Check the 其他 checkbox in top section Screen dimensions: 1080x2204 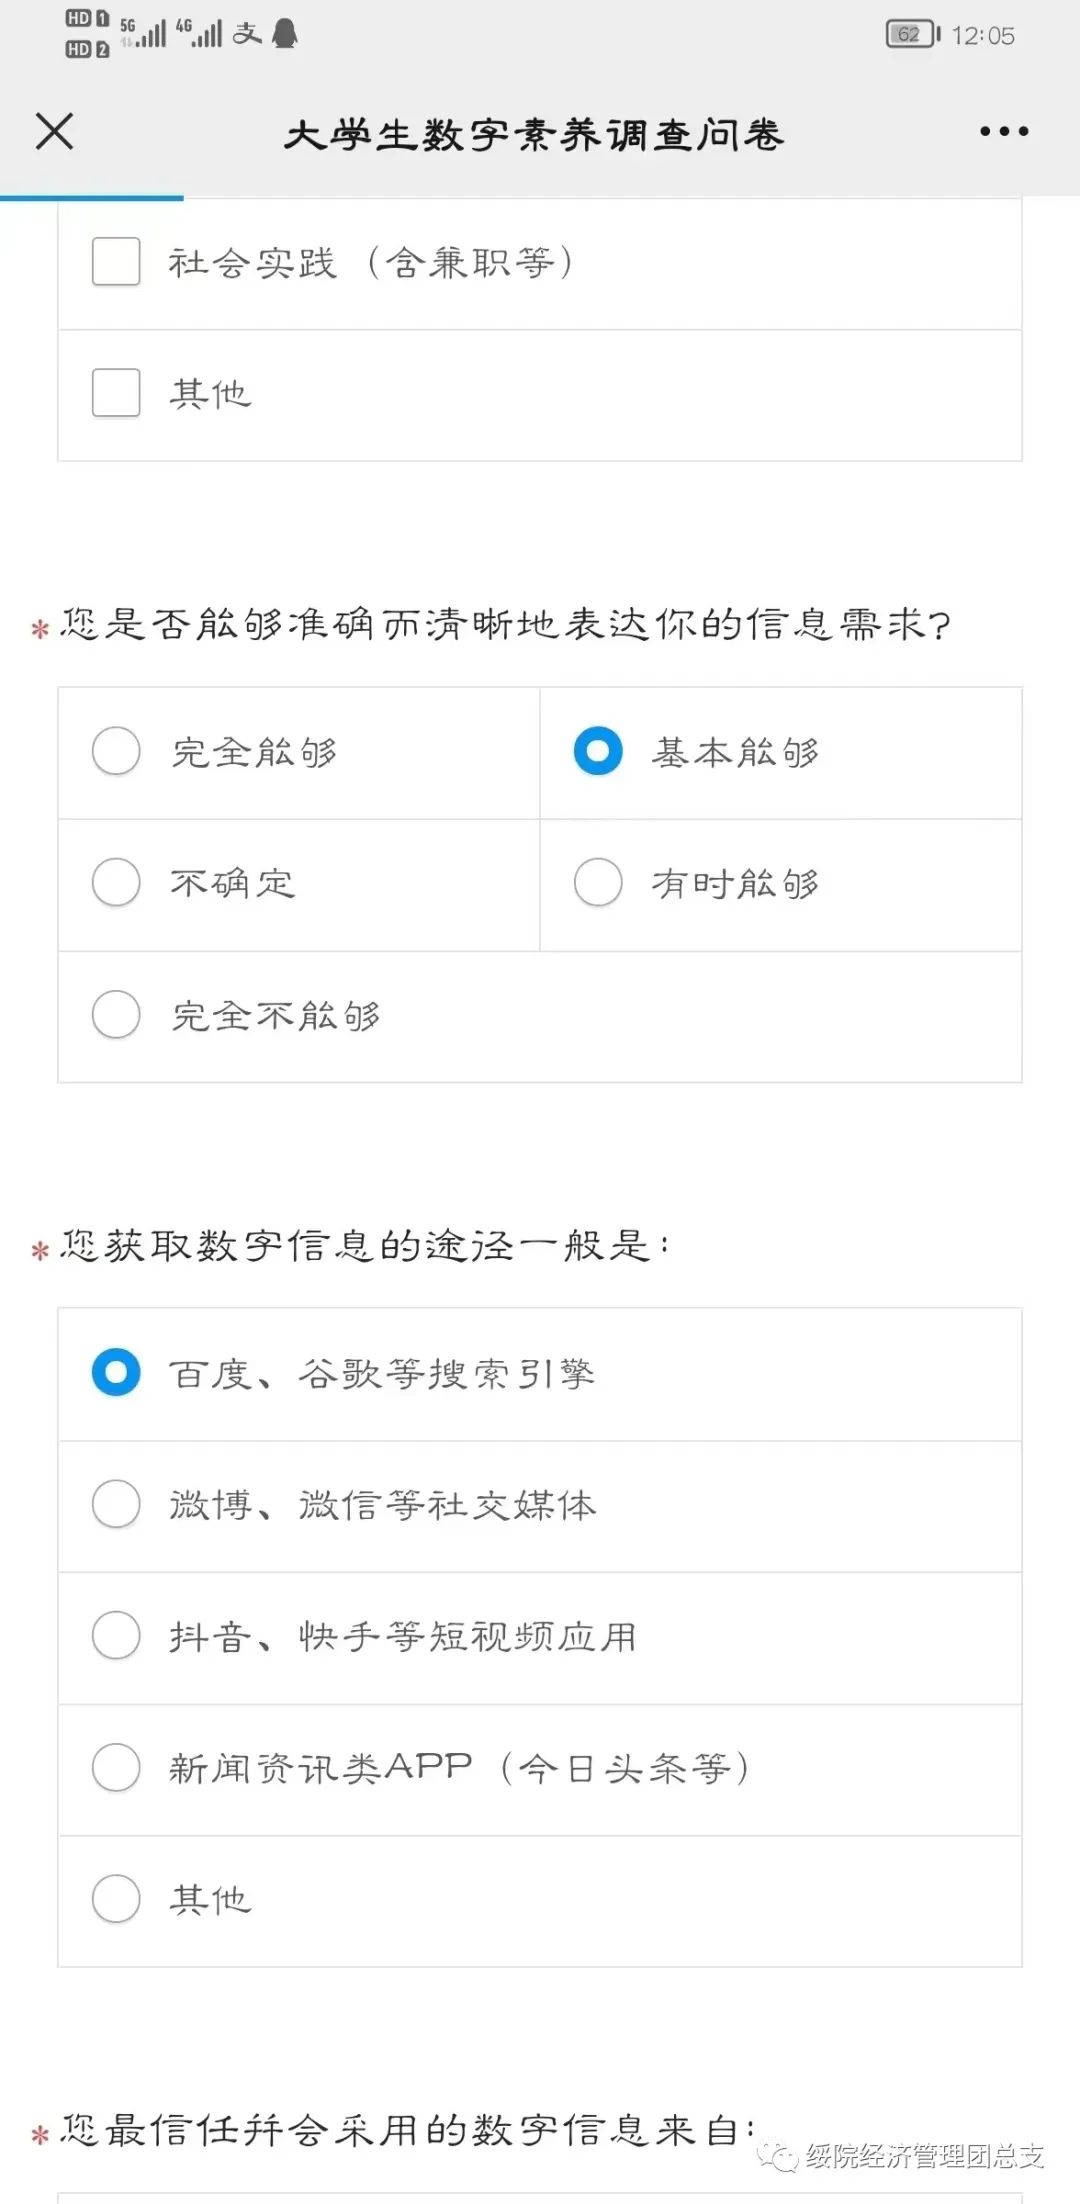pyautogui.click(x=116, y=393)
